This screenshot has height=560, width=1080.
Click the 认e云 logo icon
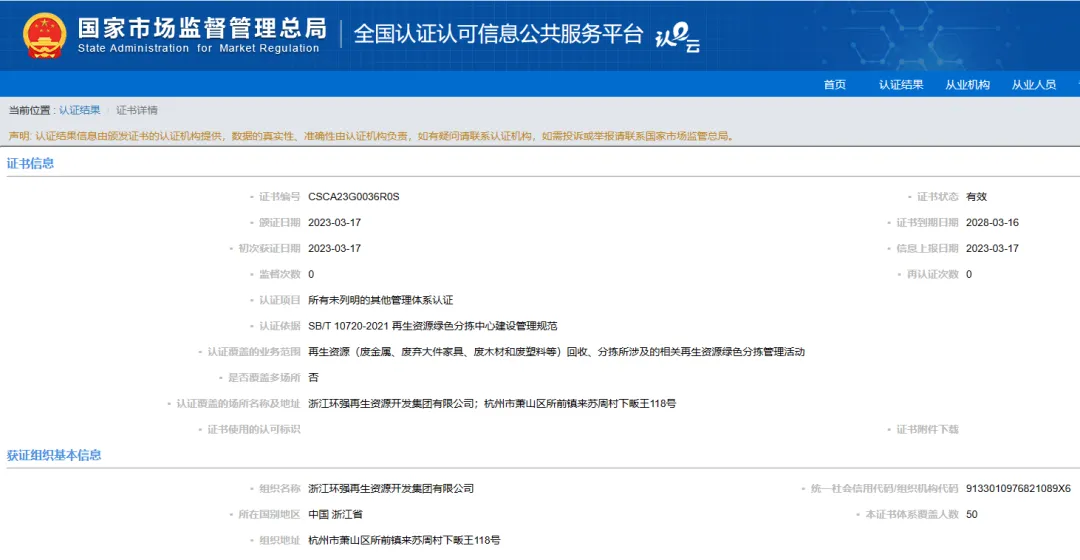(677, 37)
